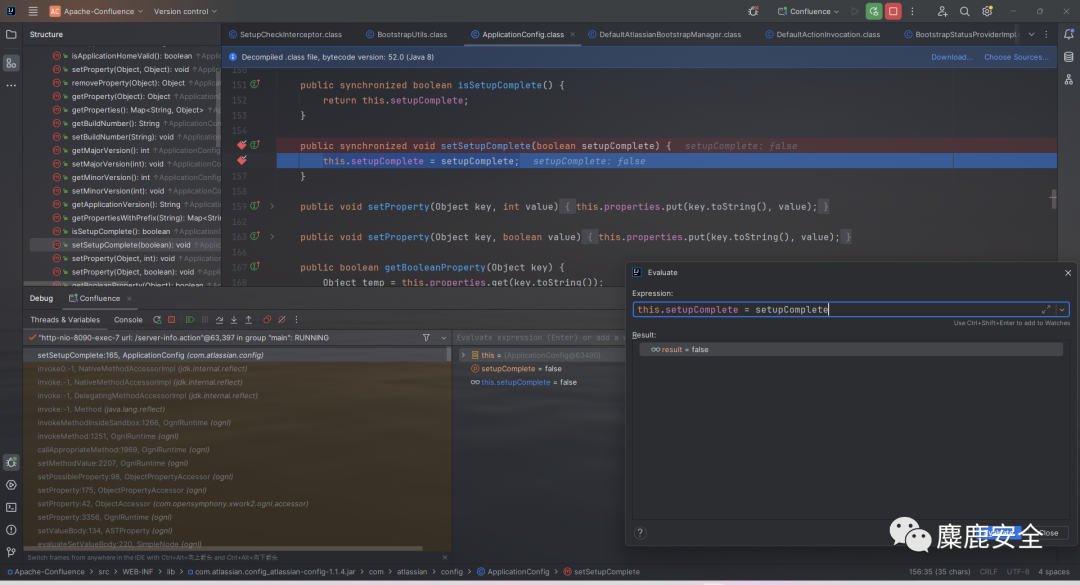Open the Debug tool window in left sidebar
The width and height of the screenshot is (1080, 585).
pos(11,462)
